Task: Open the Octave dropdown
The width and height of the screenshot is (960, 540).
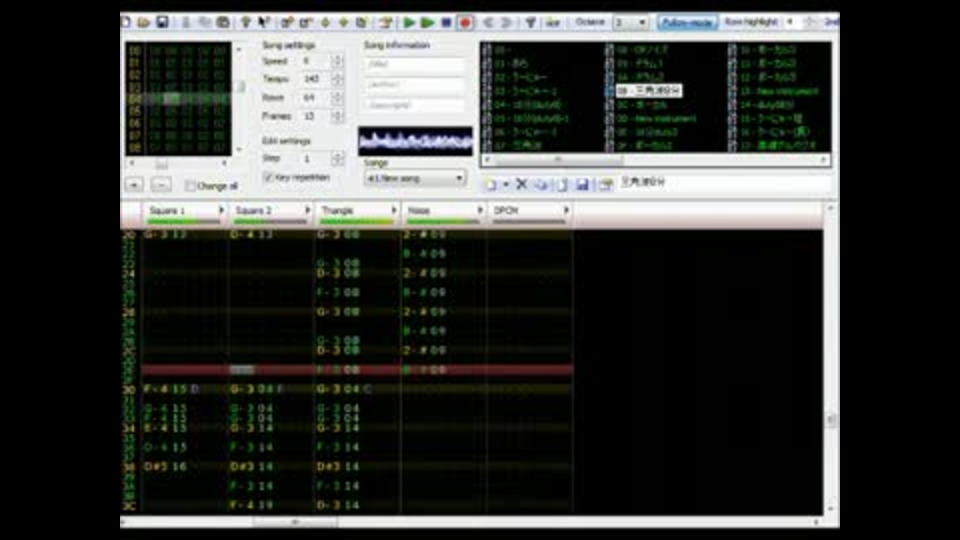Action: (631, 23)
